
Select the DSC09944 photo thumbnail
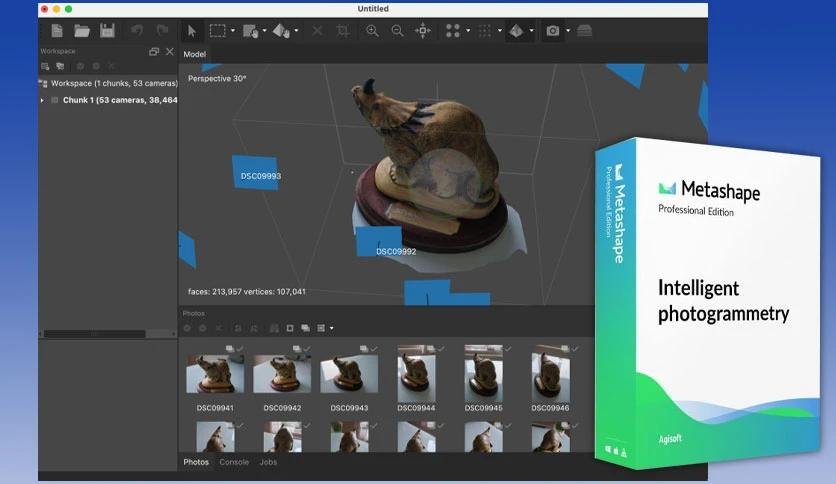416,373
